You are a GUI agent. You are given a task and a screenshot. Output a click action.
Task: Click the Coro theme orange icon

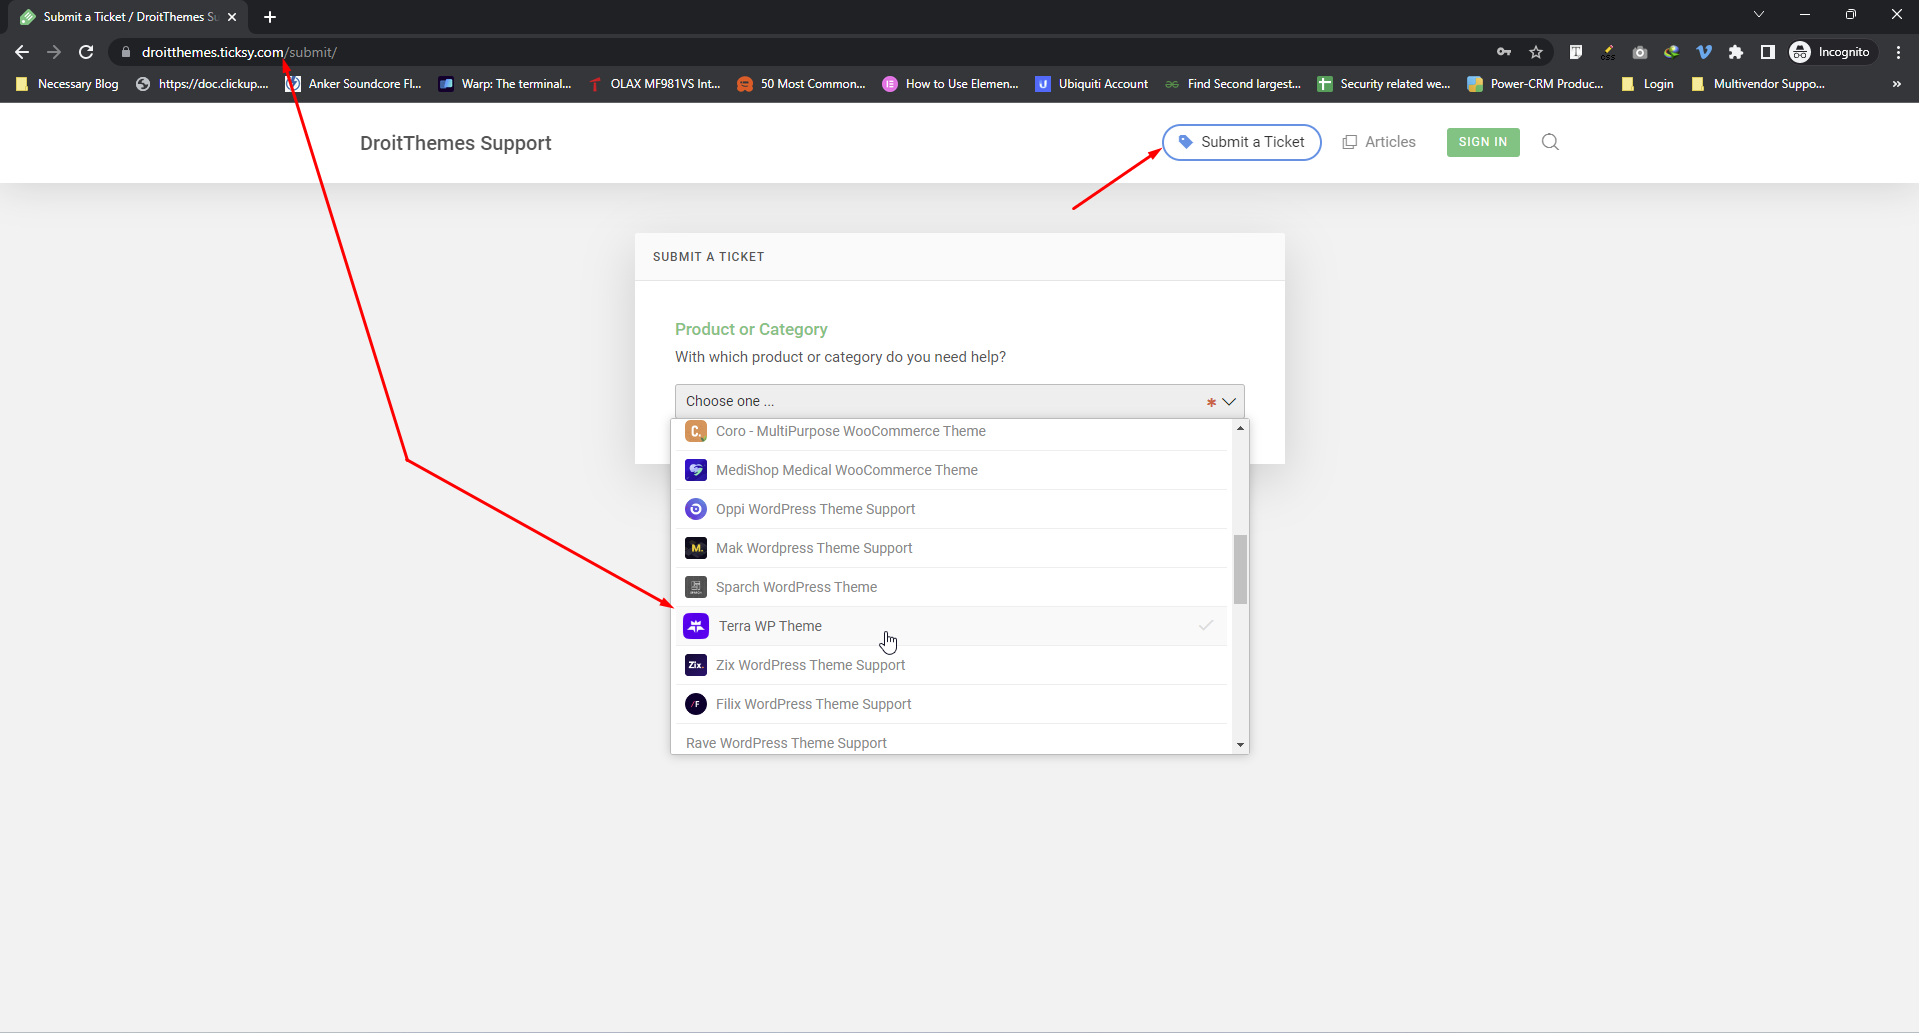pyautogui.click(x=696, y=431)
